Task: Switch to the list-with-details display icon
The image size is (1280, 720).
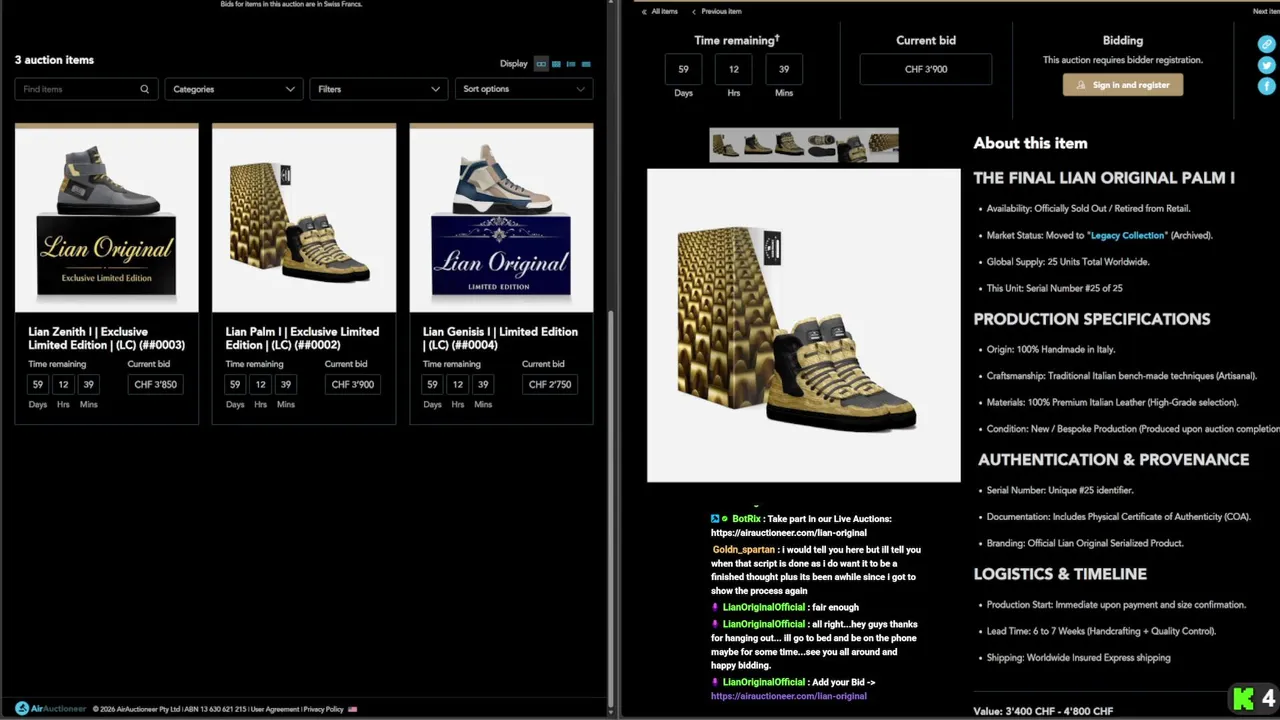Action: point(571,64)
